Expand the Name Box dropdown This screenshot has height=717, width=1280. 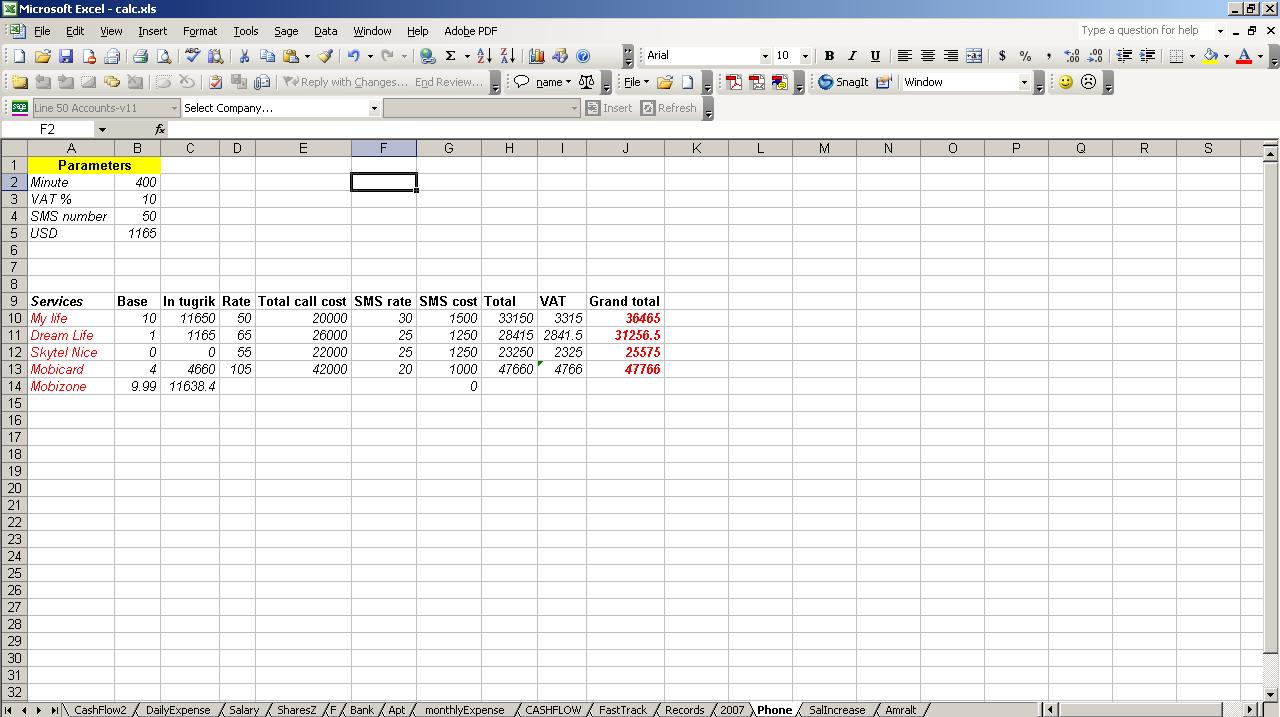(x=102, y=129)
